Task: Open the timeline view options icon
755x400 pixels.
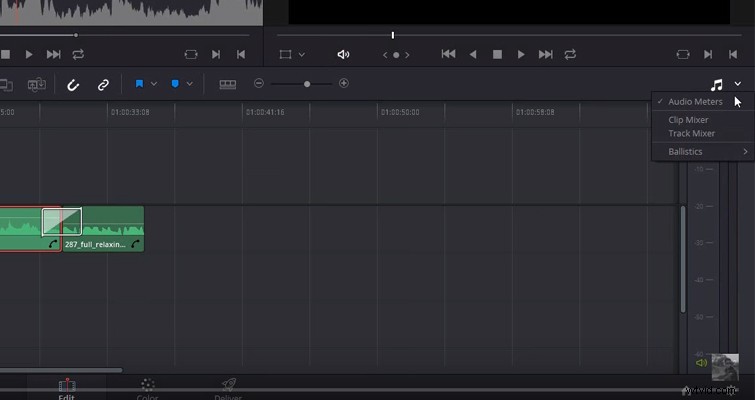Action: (x=228, y=85)
